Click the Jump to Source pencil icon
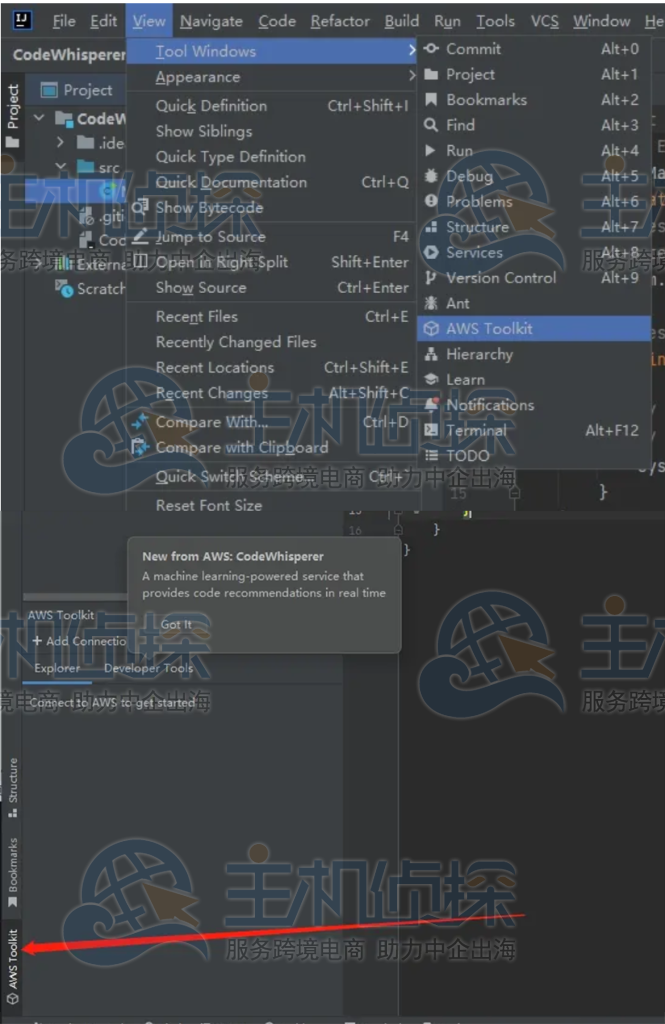Image resolution: width=665 pixels, height=1024 pixels. click(x=140, y=236)
